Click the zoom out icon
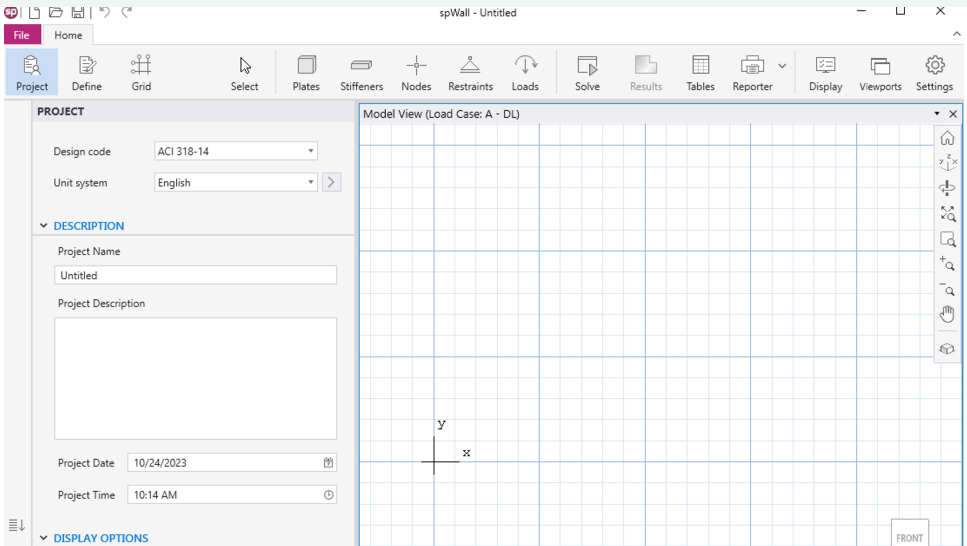967x546 pixels. coord(947,289)
